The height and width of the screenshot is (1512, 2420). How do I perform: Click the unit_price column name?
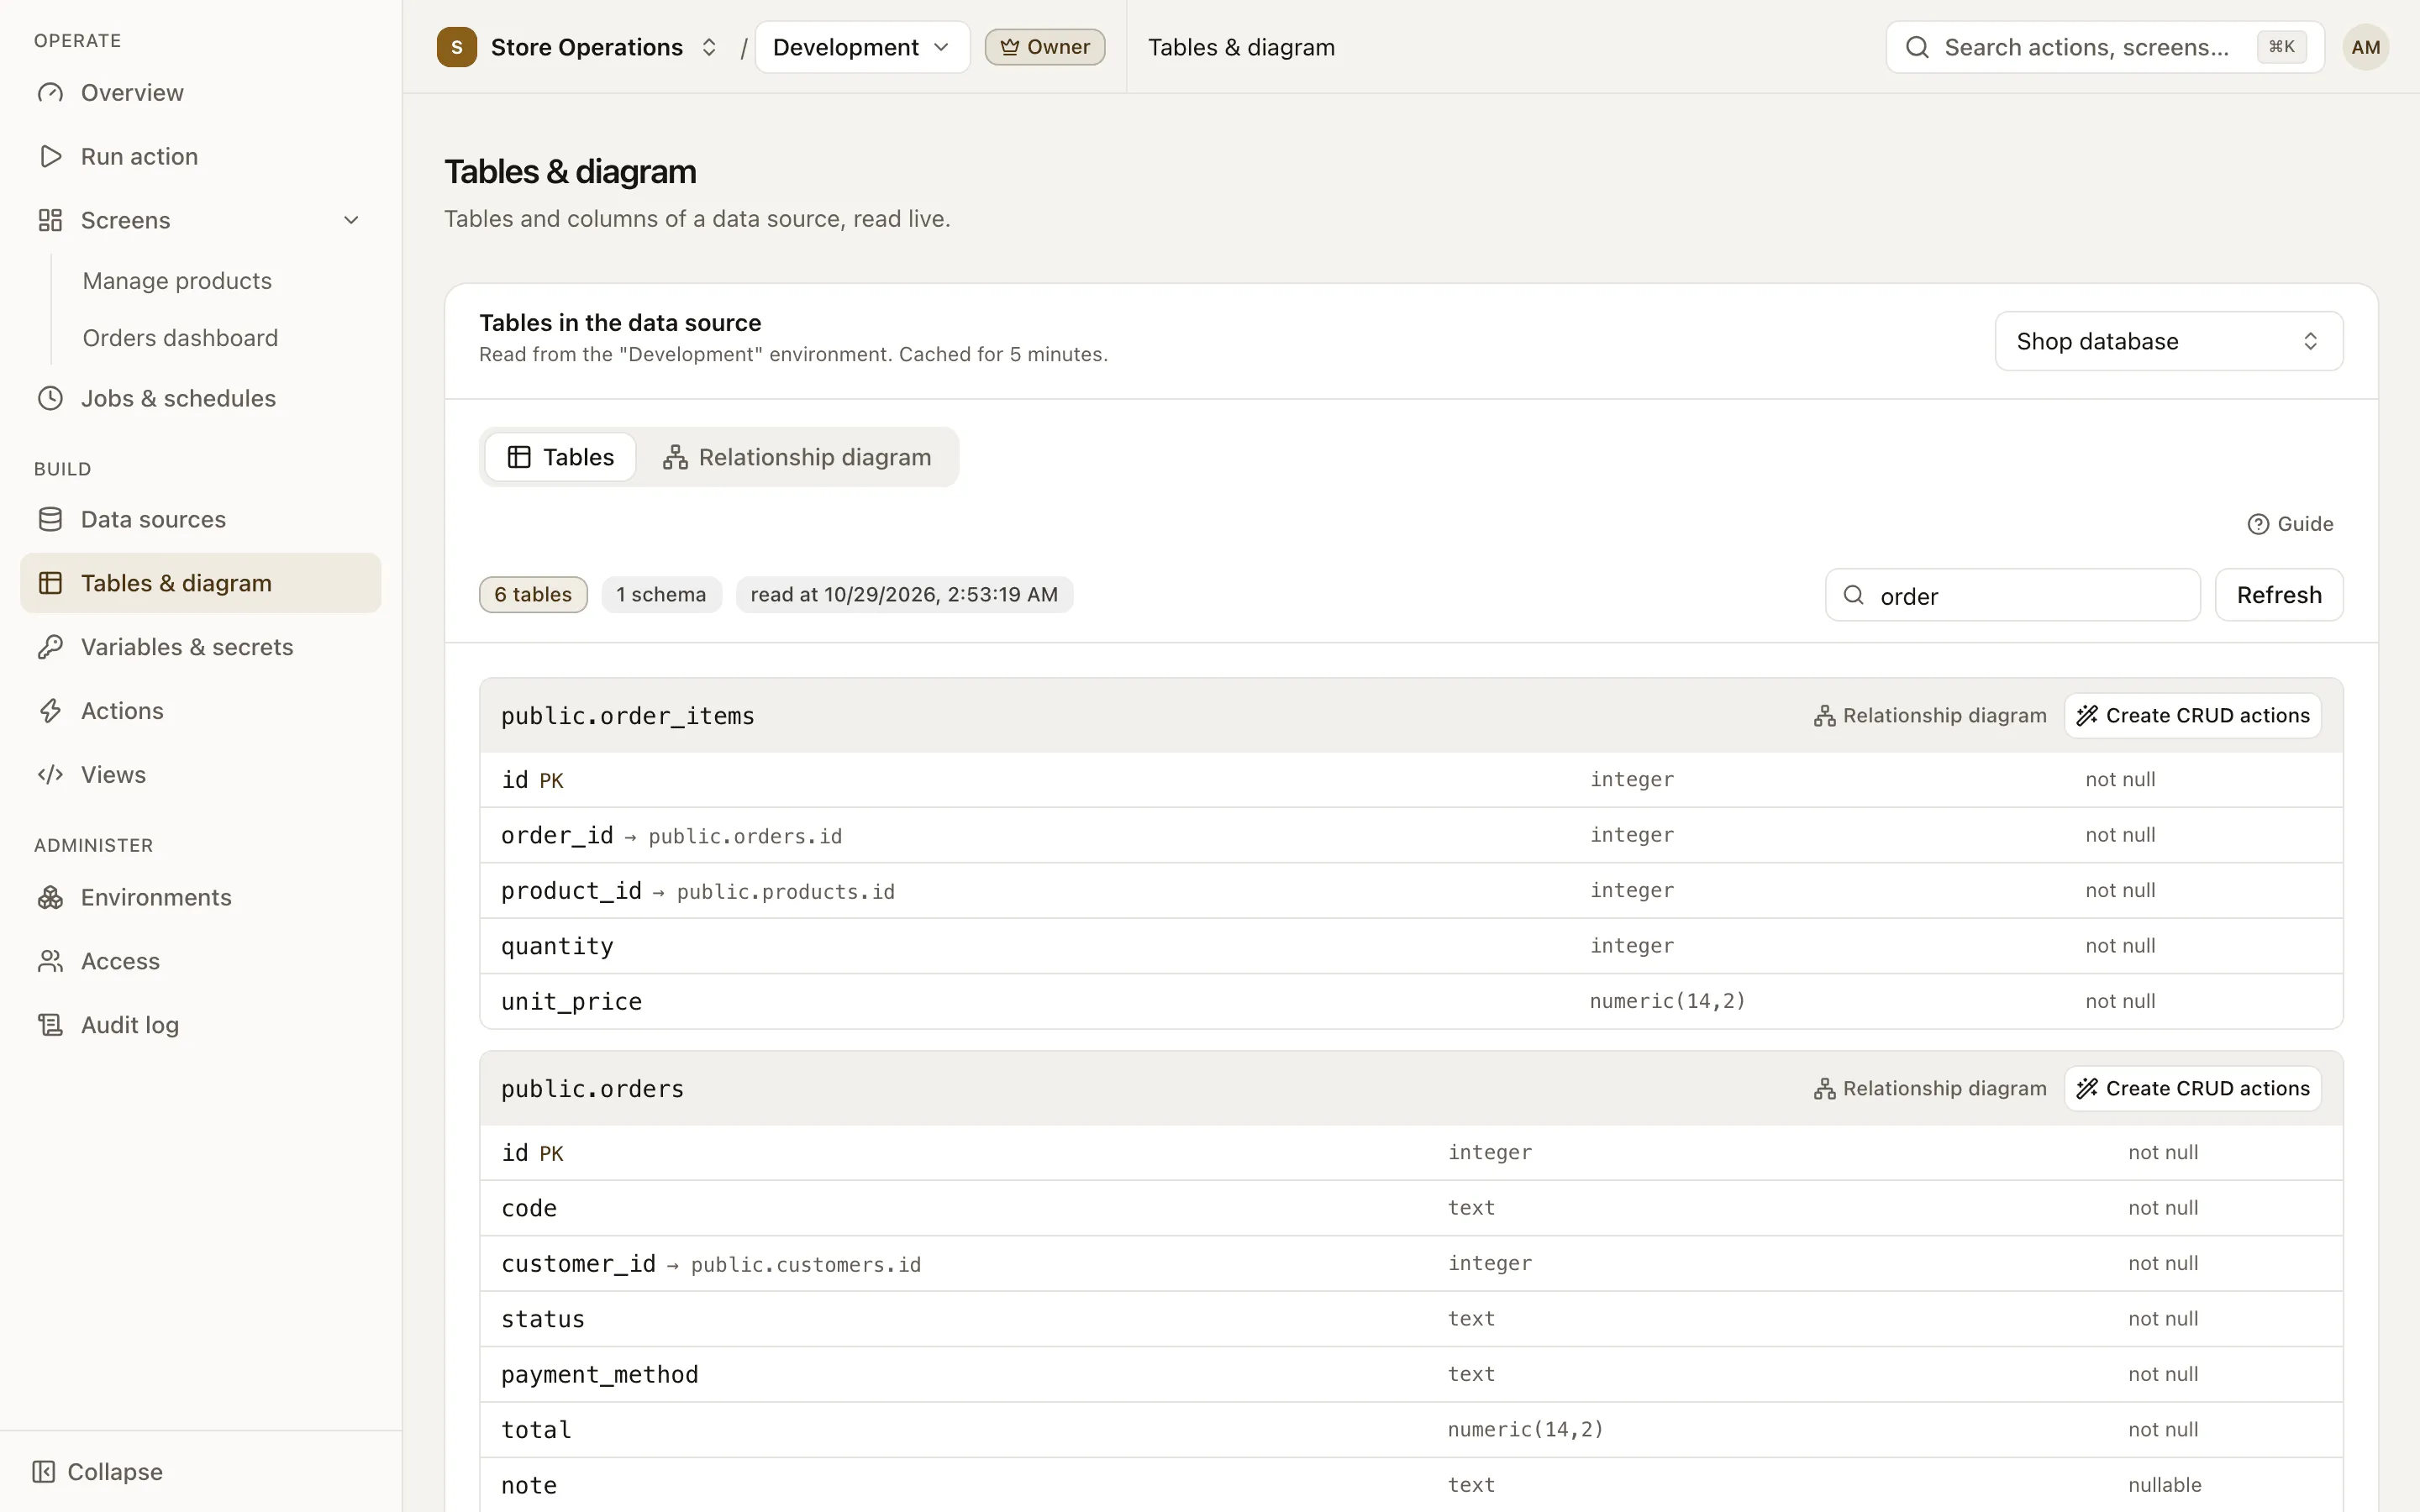tap(571, 1002)
